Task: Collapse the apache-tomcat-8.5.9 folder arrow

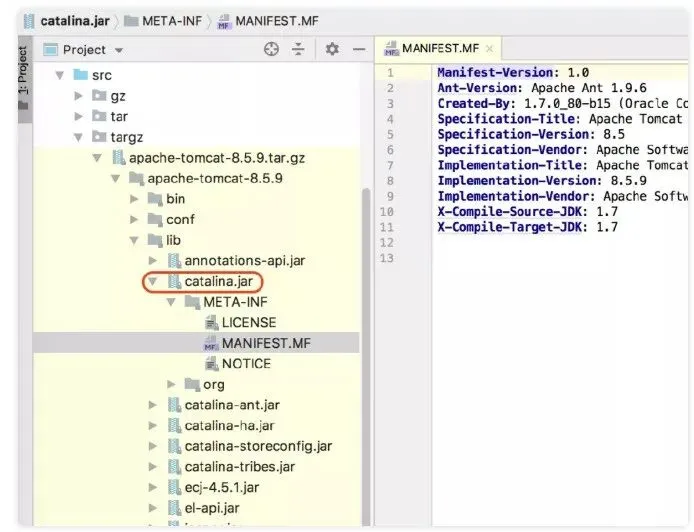Action: point(116,178)
